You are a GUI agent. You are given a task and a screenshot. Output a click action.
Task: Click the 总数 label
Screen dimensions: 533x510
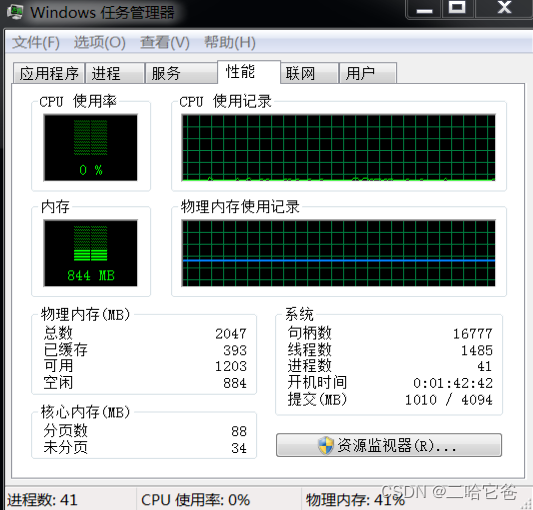[x=58, y=333]
